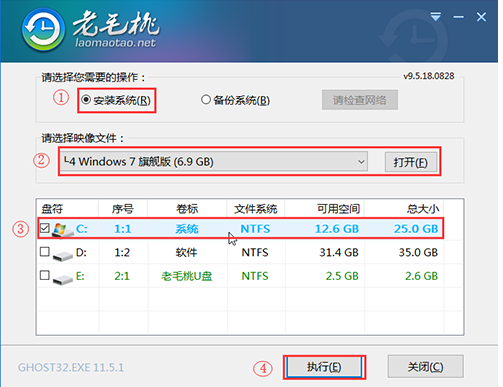
Task: Click NTFS in the C: row
Action: 255,229
